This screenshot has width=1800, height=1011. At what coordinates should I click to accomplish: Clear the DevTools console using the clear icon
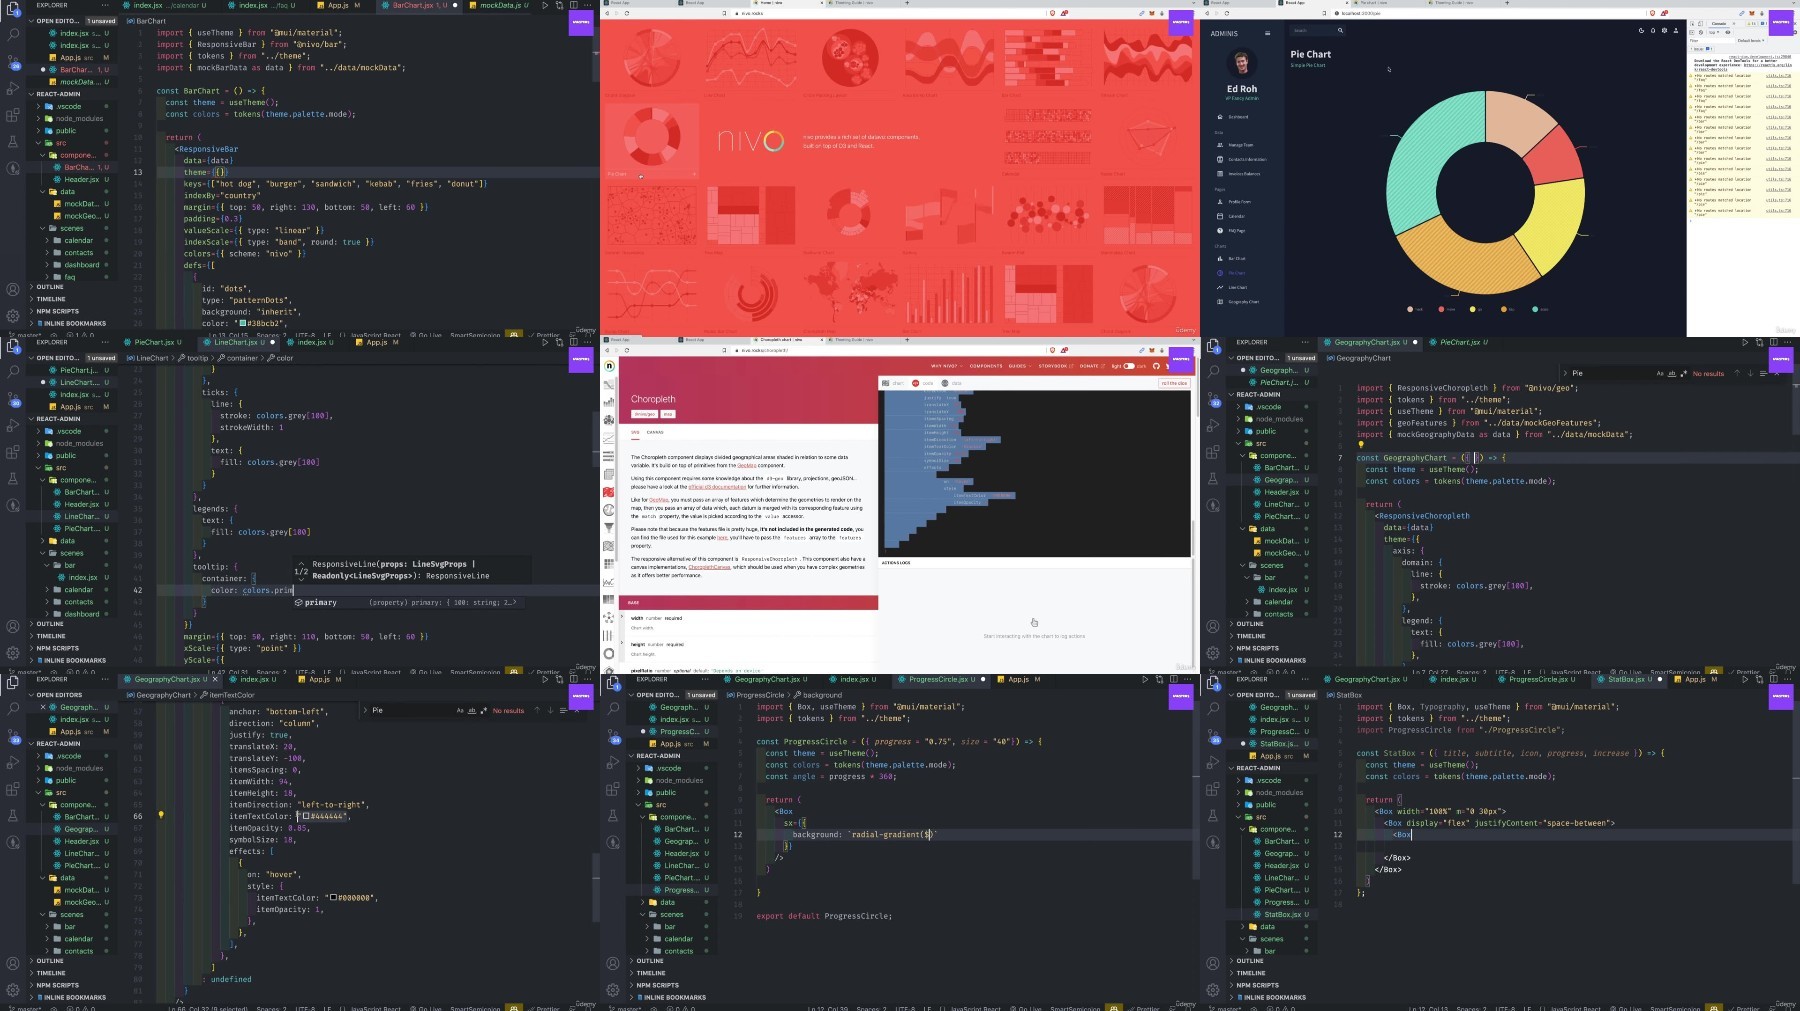point(1703,32)
